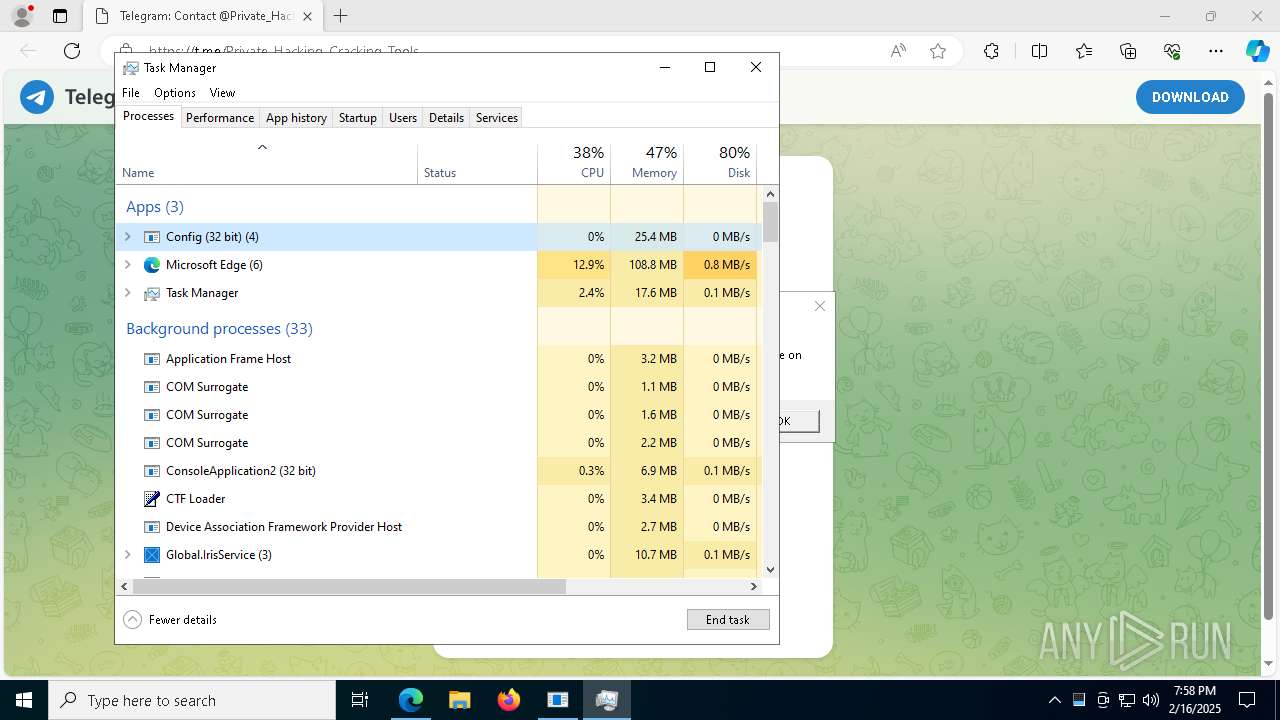This screenshot has width=1280, height=720.
Task: Click the Device Association Framework Provider Host icon
Action: coord(152,527)
